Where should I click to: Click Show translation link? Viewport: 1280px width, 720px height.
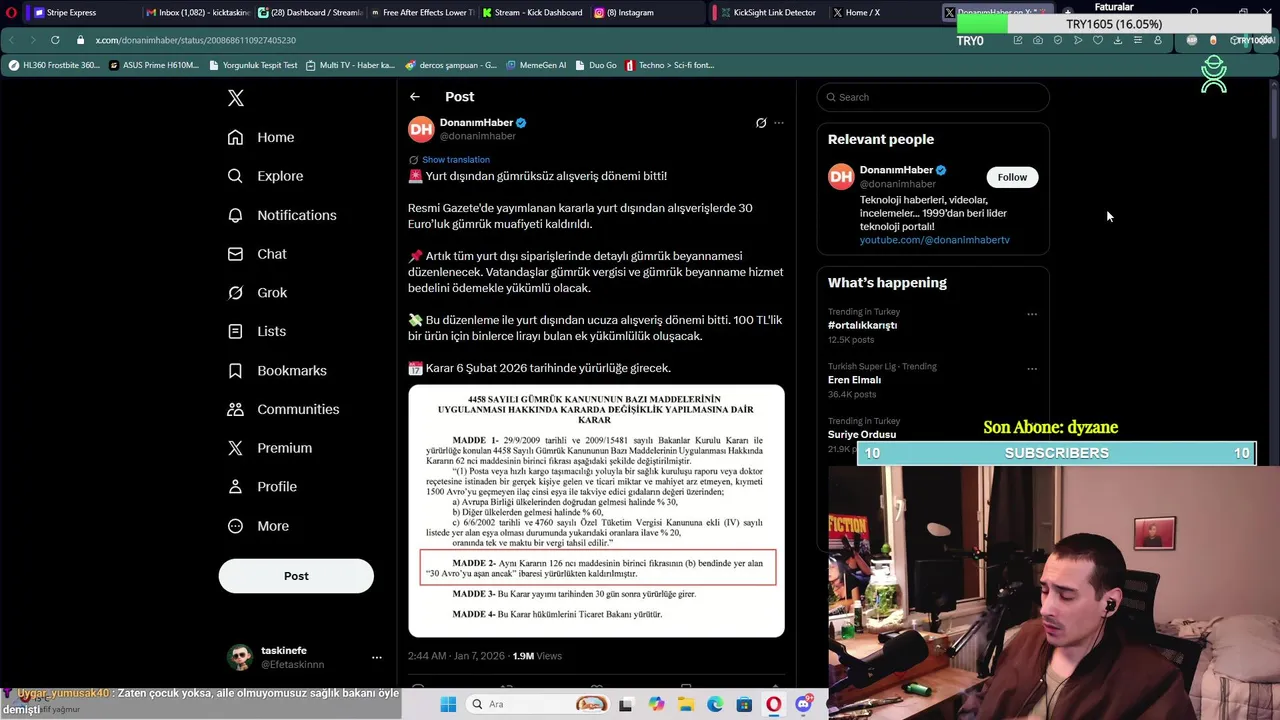pos(456,160)
